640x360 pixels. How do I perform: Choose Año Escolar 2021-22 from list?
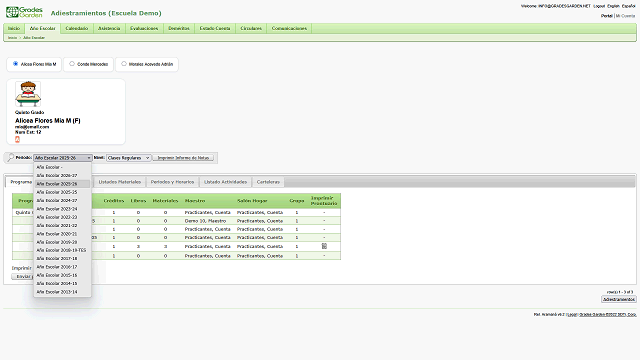click(x=62, y=225)
